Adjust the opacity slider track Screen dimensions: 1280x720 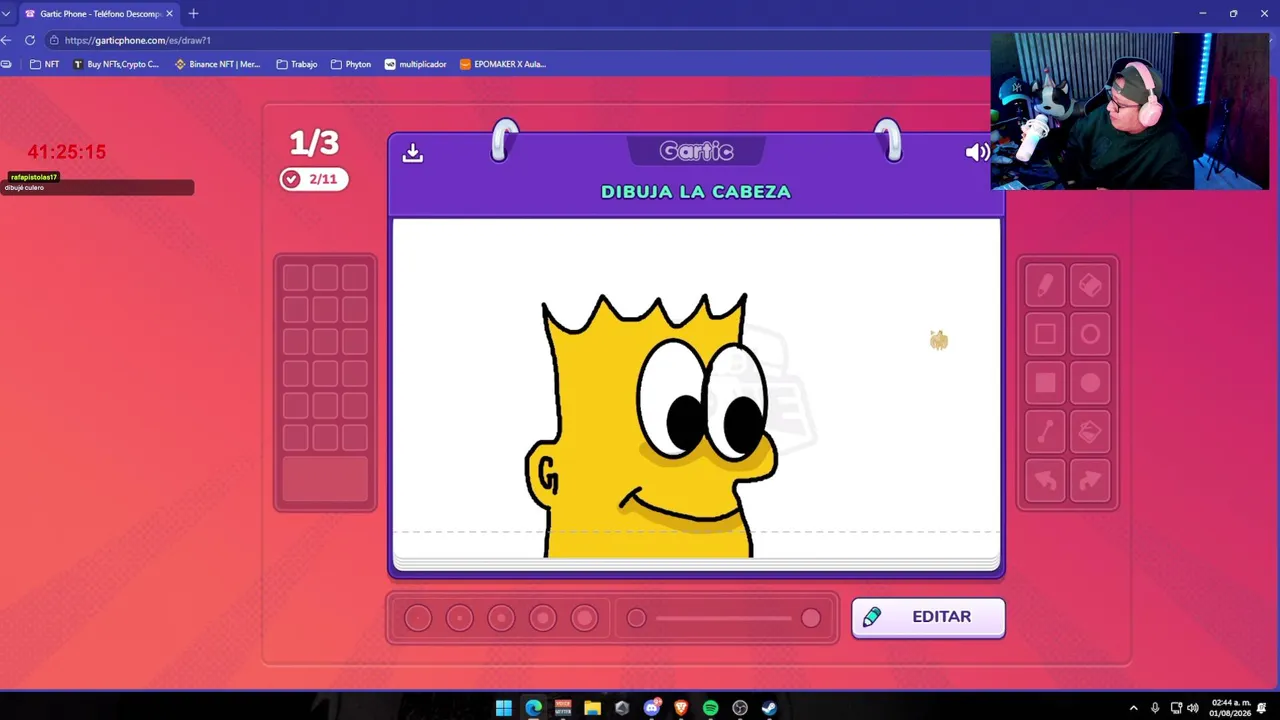coord(724,618)
